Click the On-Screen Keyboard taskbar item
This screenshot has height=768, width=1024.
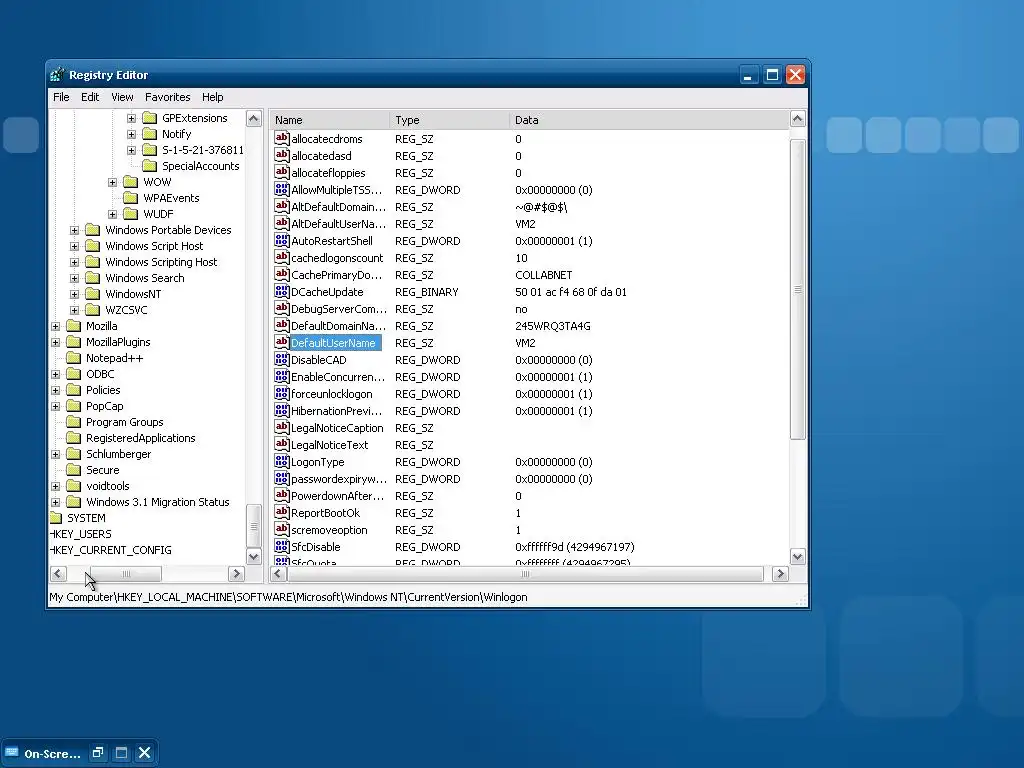click(x=43, y=754)
